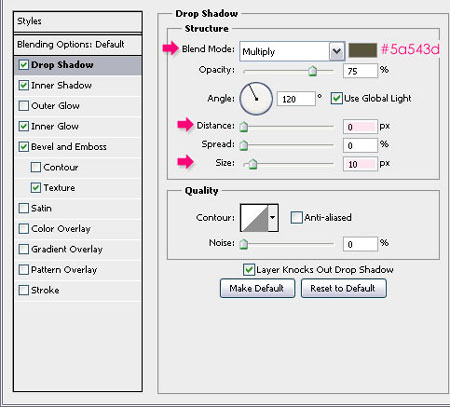Screen dimensions: 450x407
Task: Click the Noise slider handle
Action: coord(244,244)
